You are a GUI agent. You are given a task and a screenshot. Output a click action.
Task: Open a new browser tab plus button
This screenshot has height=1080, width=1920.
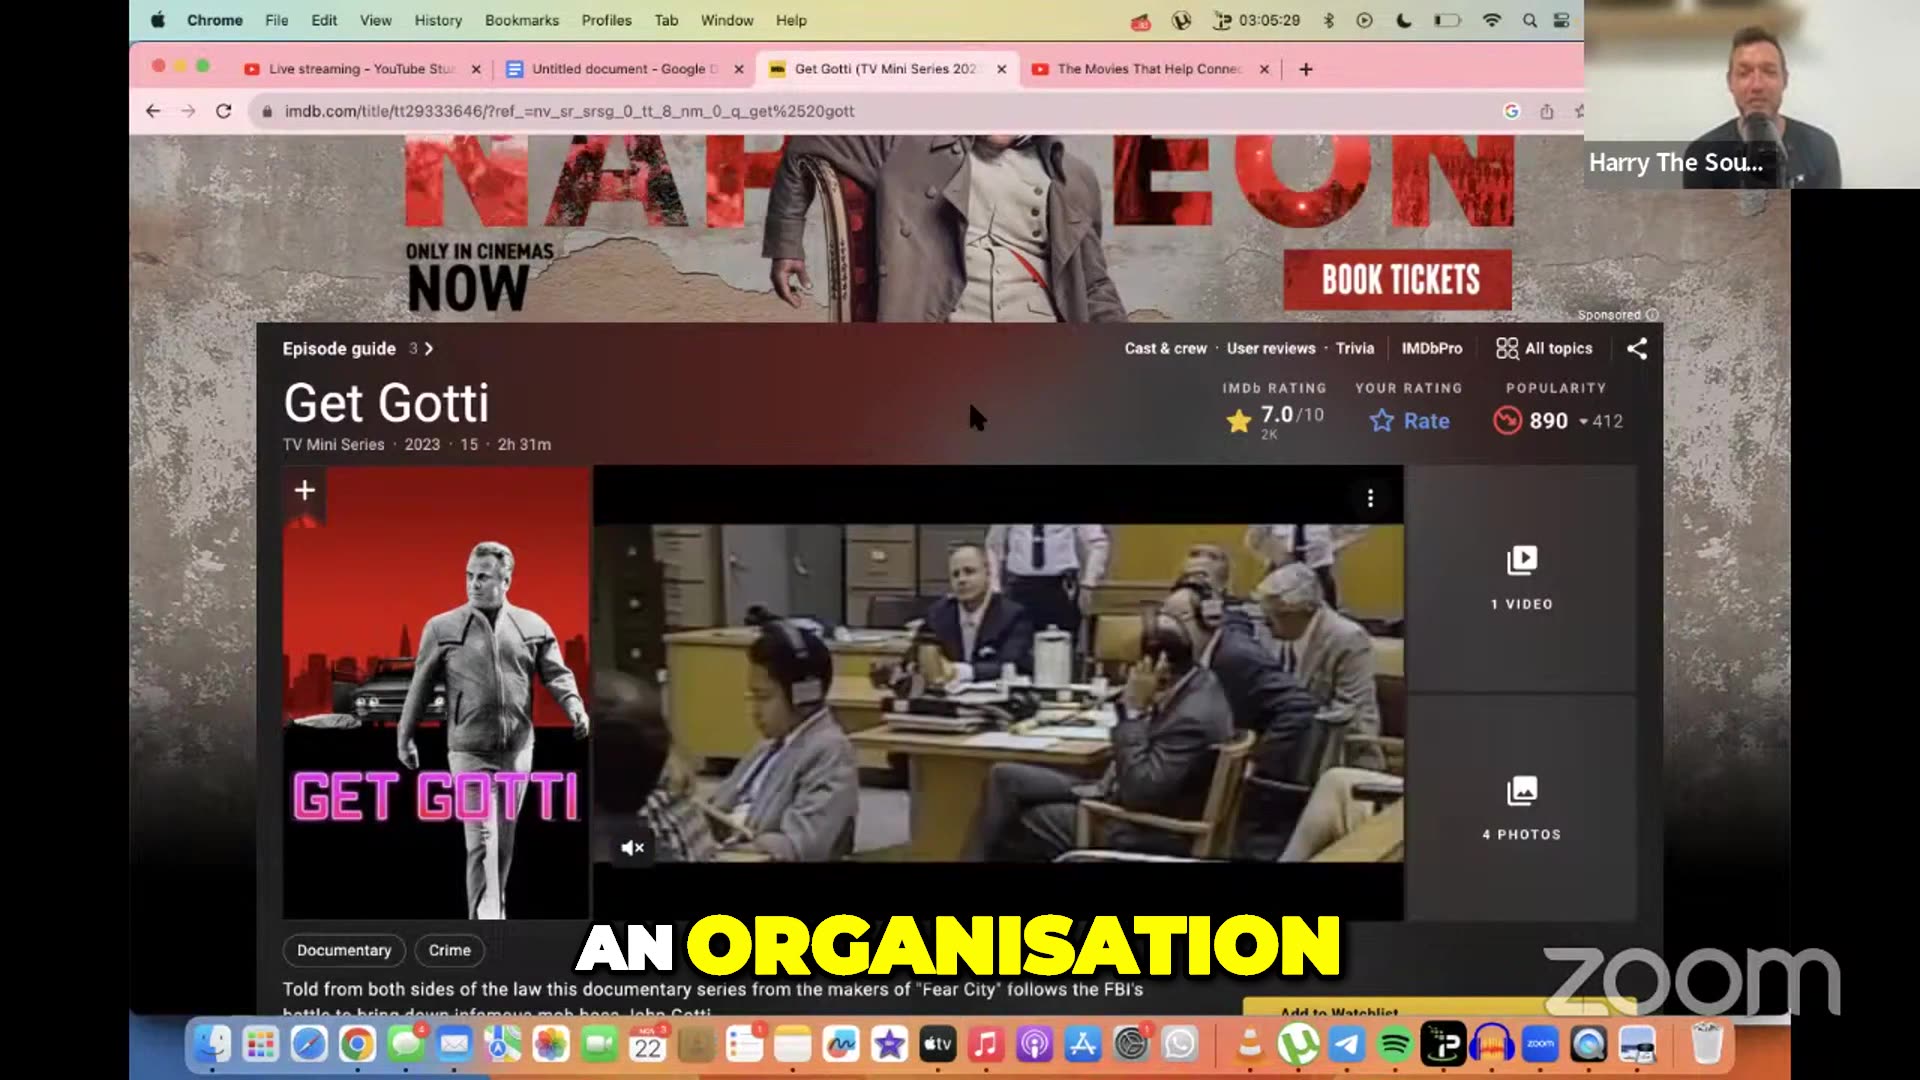(1305, 69)
